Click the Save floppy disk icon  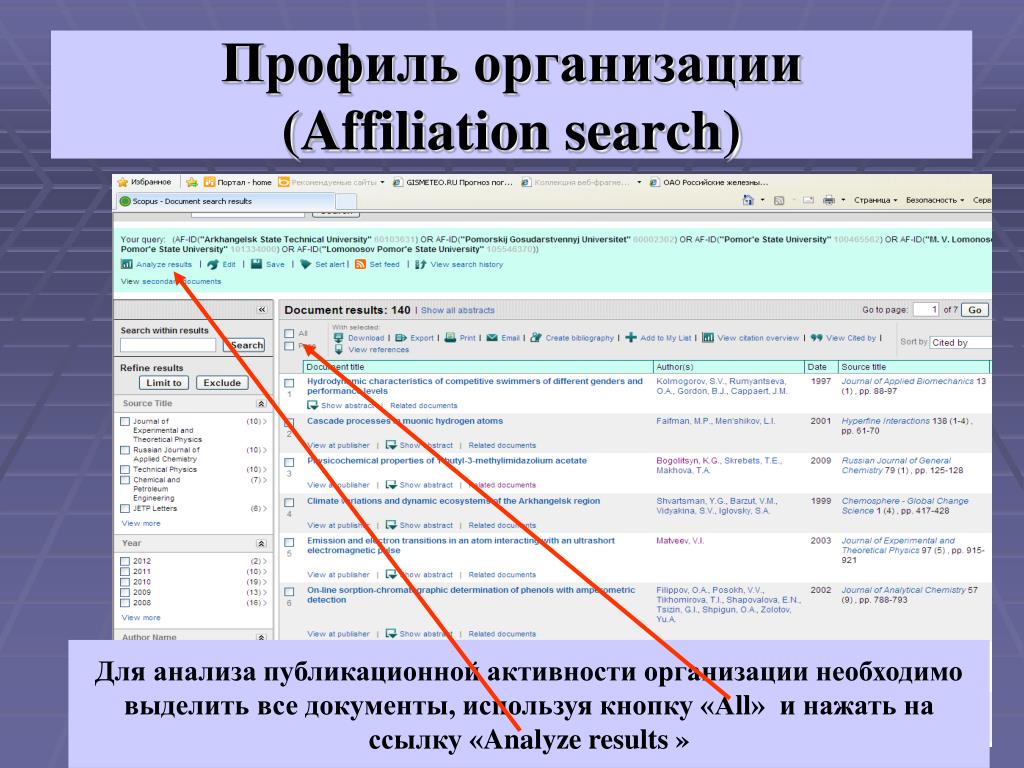[257, 264]
